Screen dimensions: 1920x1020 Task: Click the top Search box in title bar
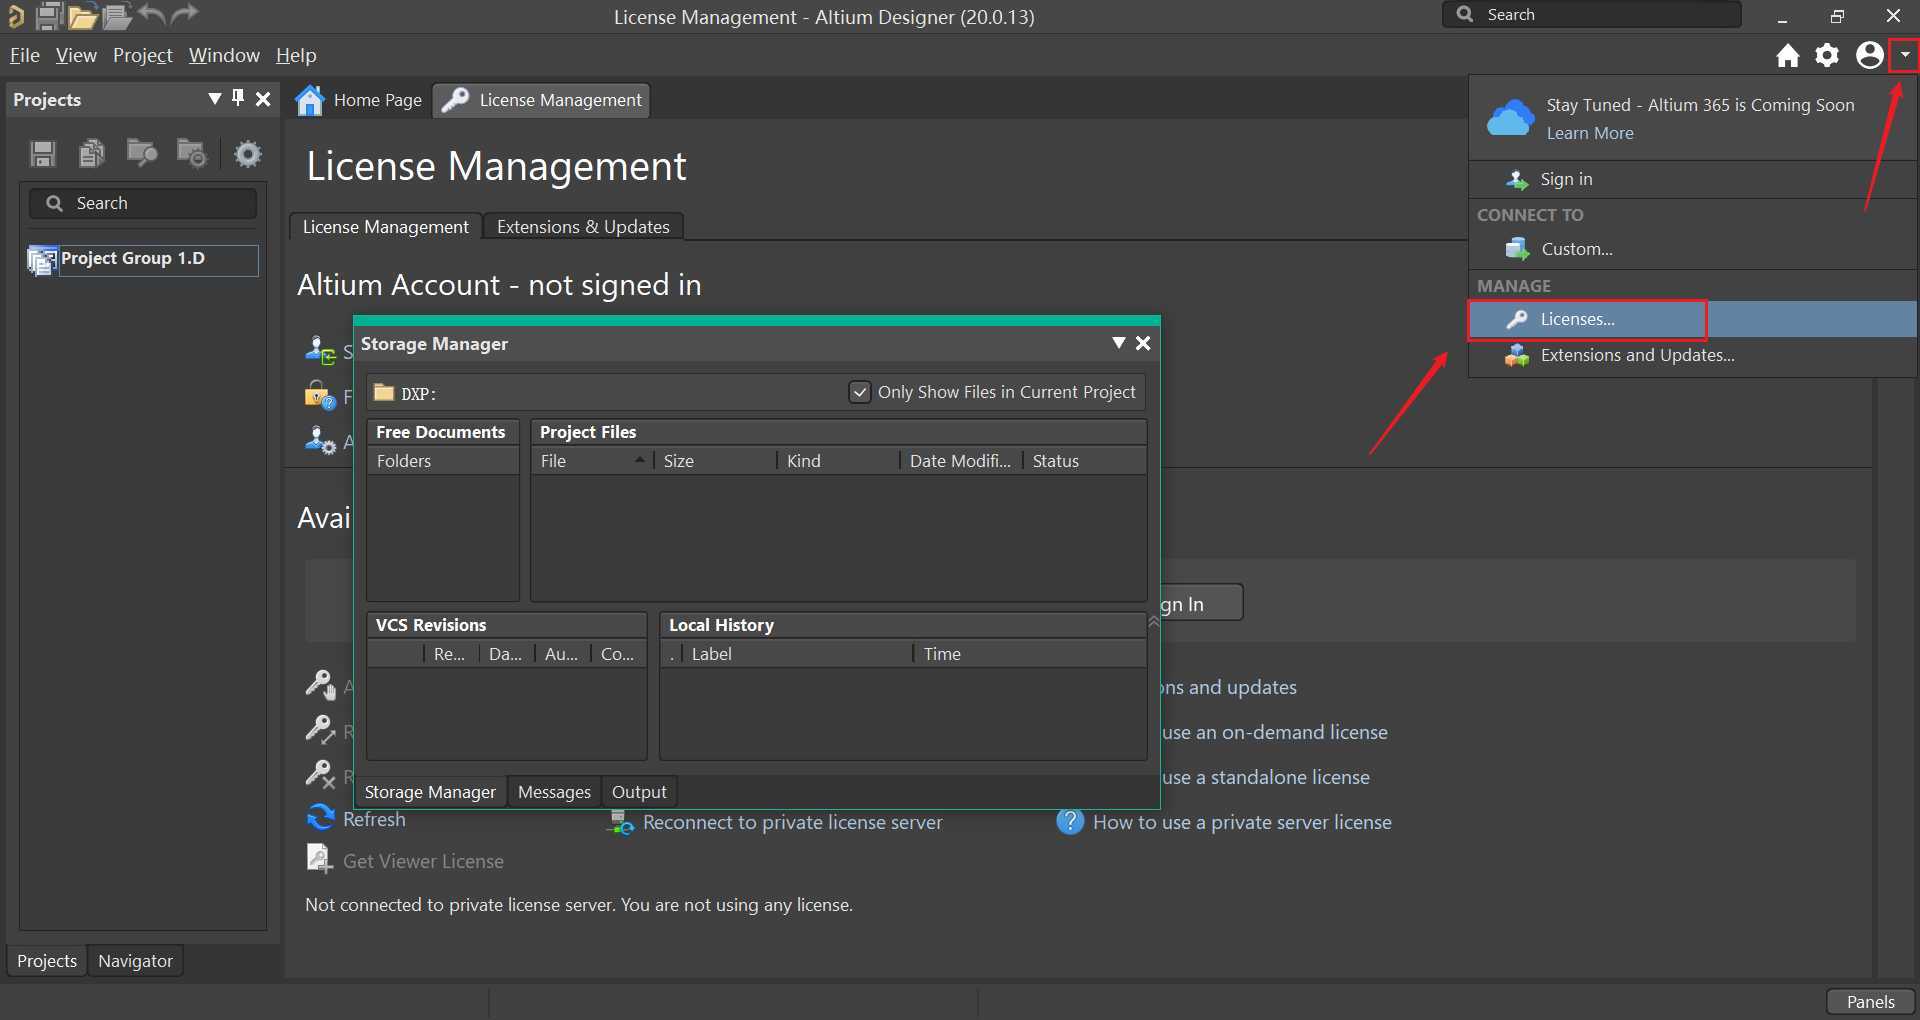point(1592,15)
